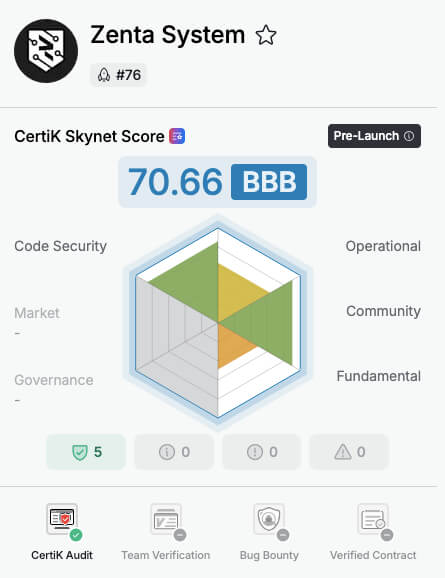This screenshot has width=445, height=578.
Task: Open the Bug Bounty label
Action: (x=269, y=555)
